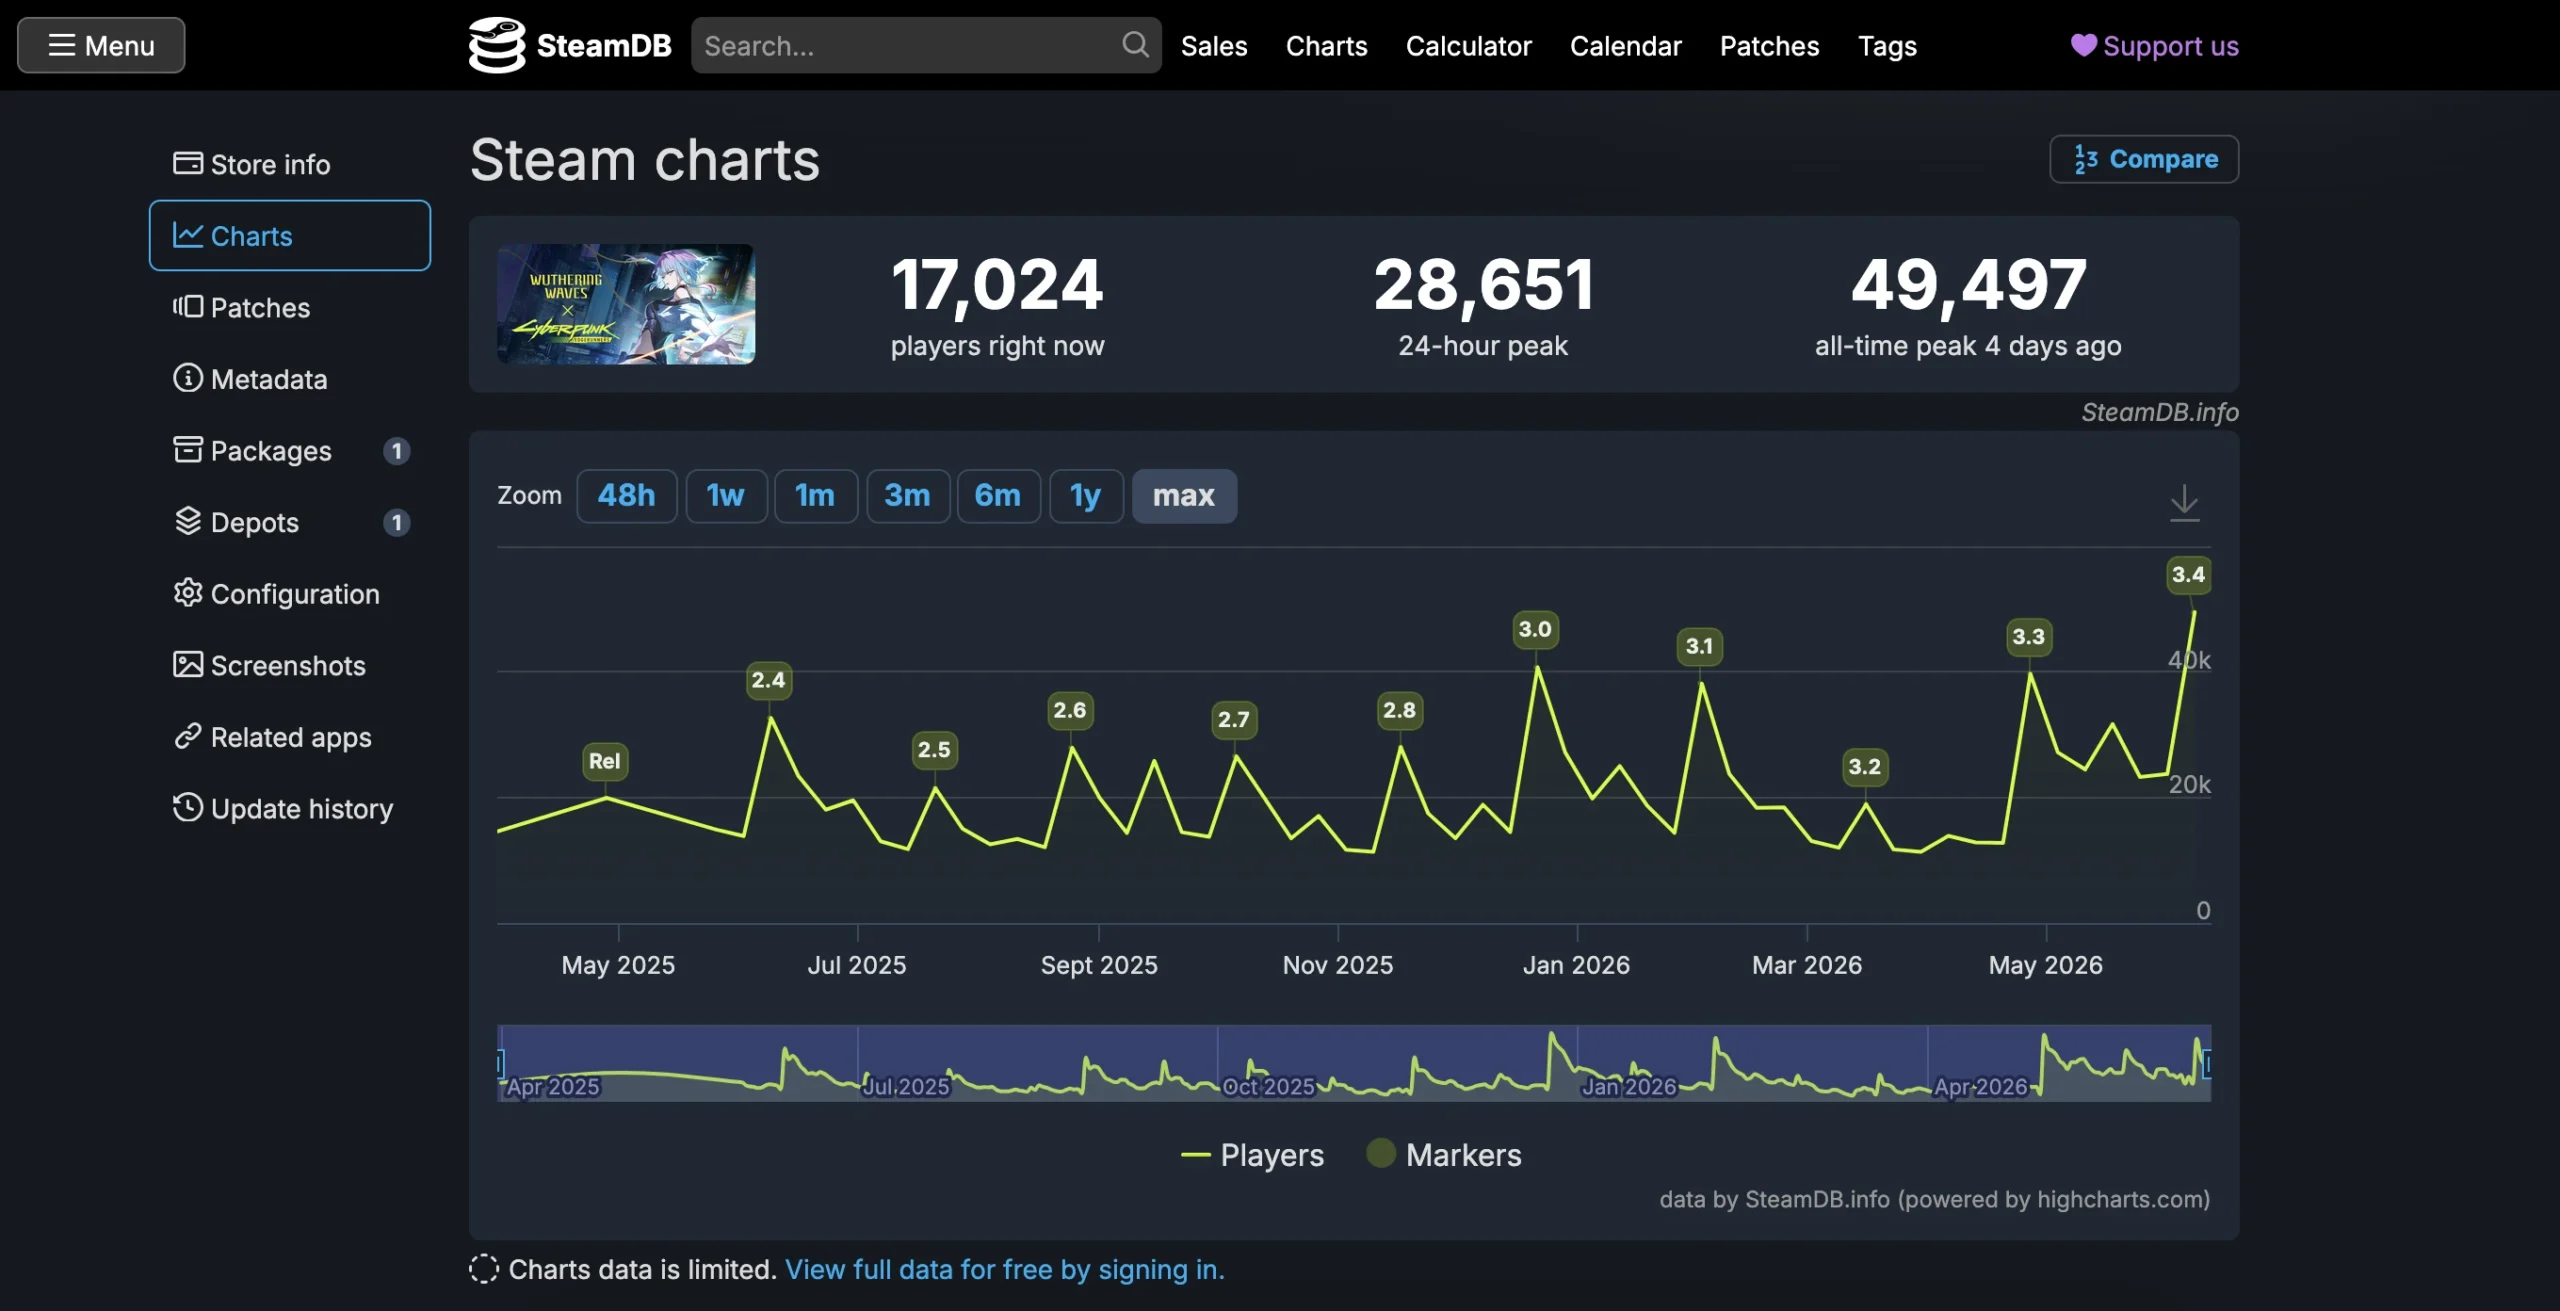Click the 2.5 version marker
Viewport: 2560px width, 1311px height.
[x=934, y=750]
